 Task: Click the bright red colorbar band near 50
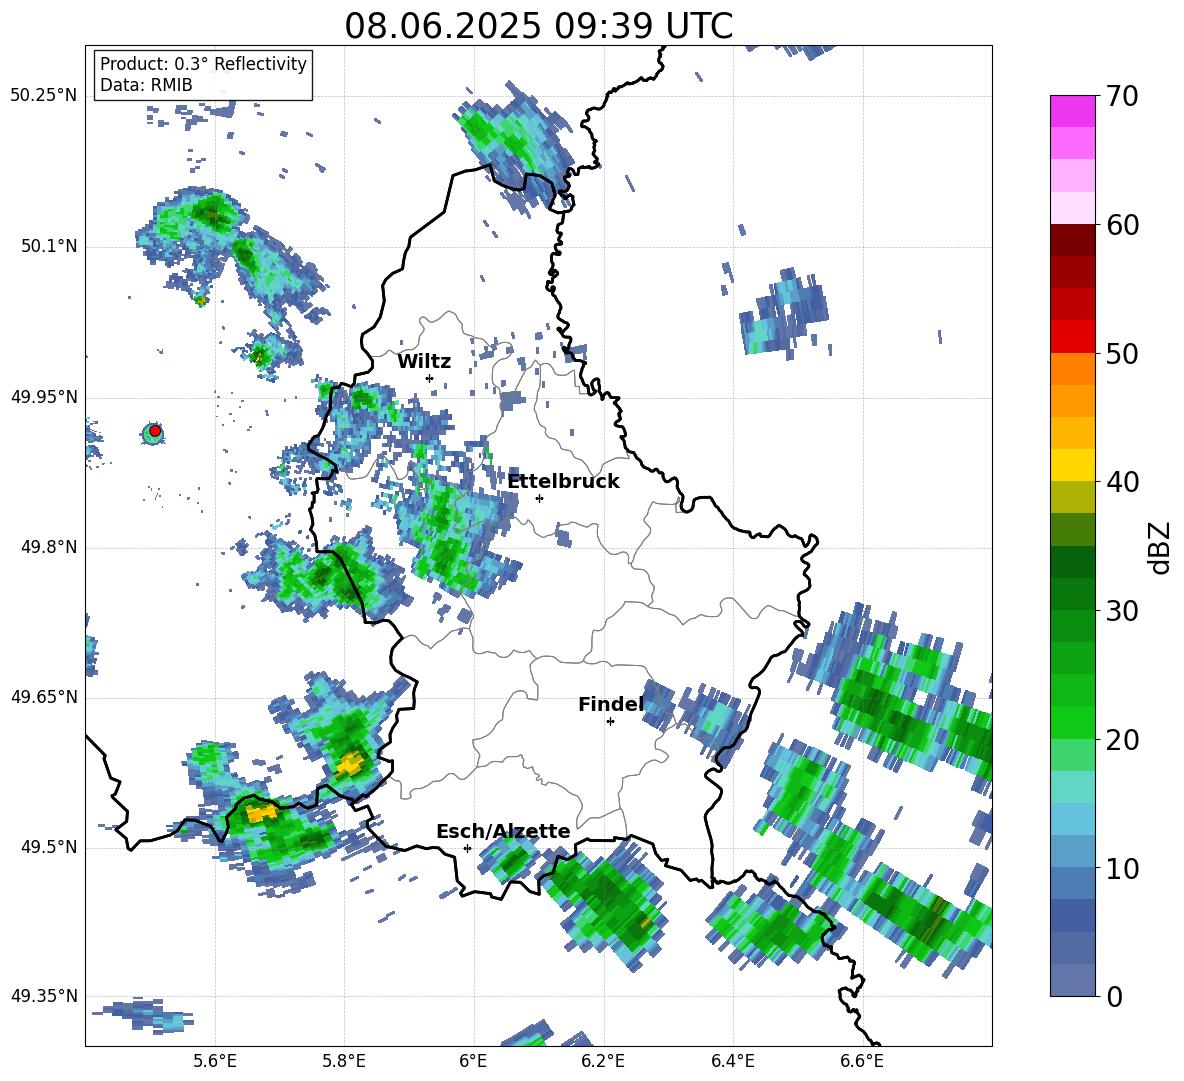tap(1072, 337)
